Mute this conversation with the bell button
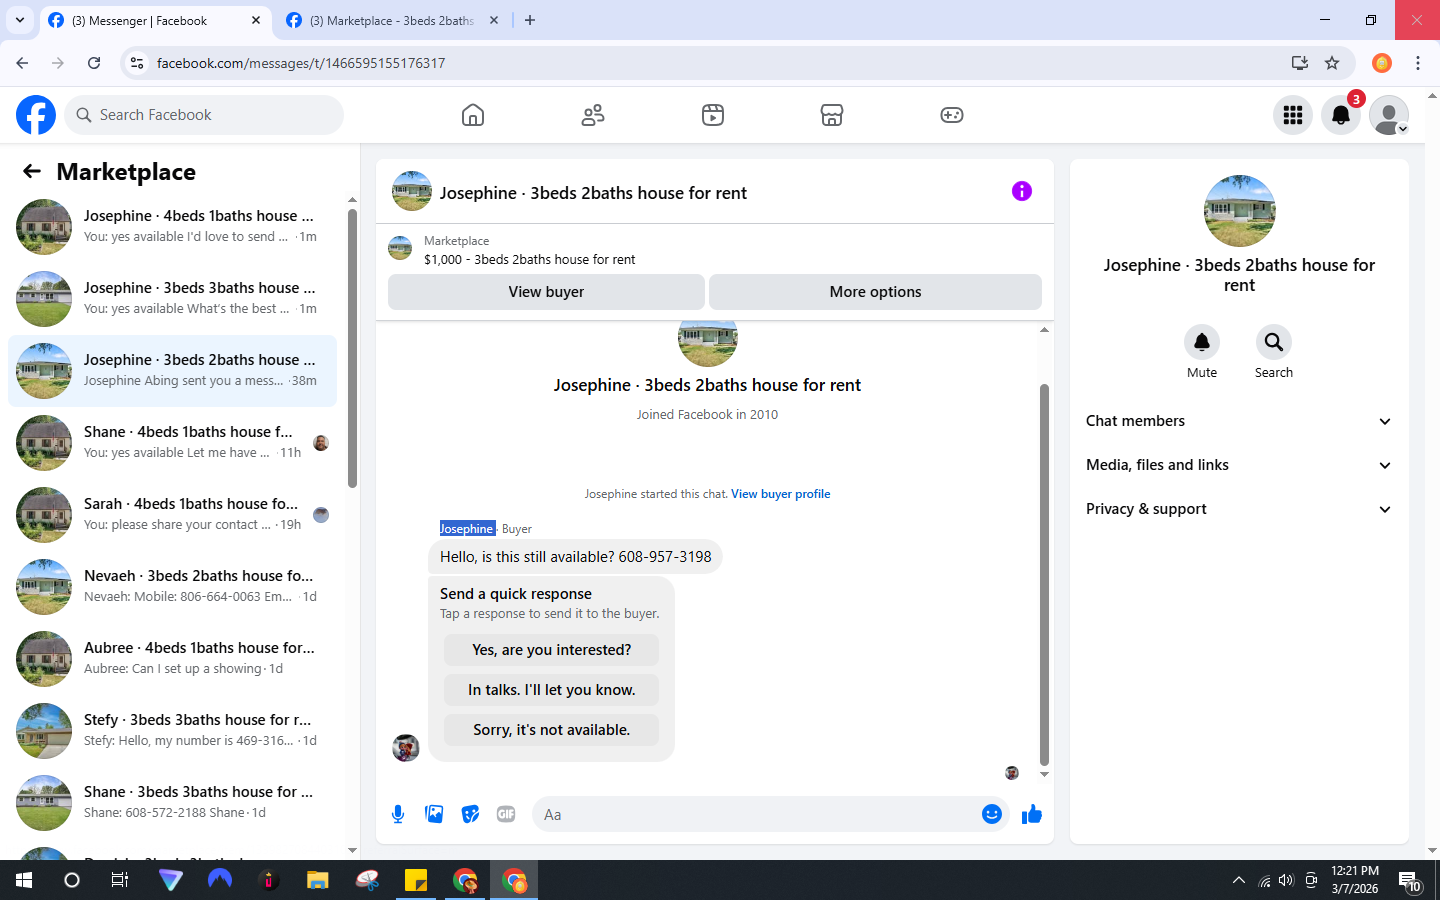The image size is (1440, 900). (x=1202, y=342)
